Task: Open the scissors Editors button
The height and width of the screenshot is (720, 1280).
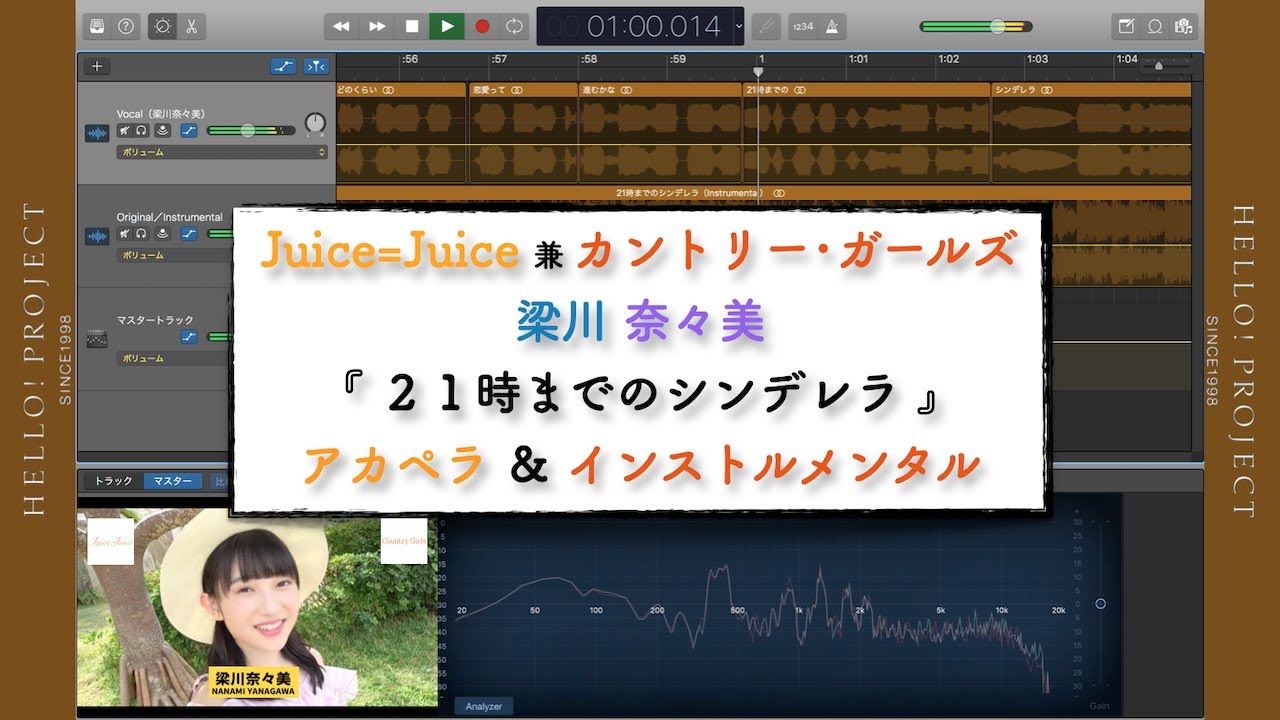Action: (x=191, y=26)
